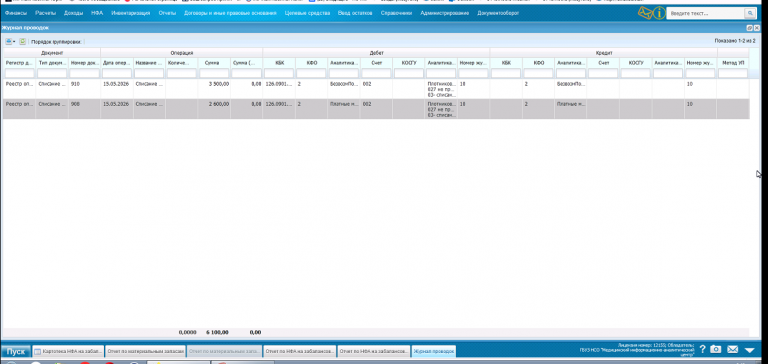Click the Порядок группировки label
Image resolution: width=768 pixels, height=364 pixels.
[x=56, y=42]
